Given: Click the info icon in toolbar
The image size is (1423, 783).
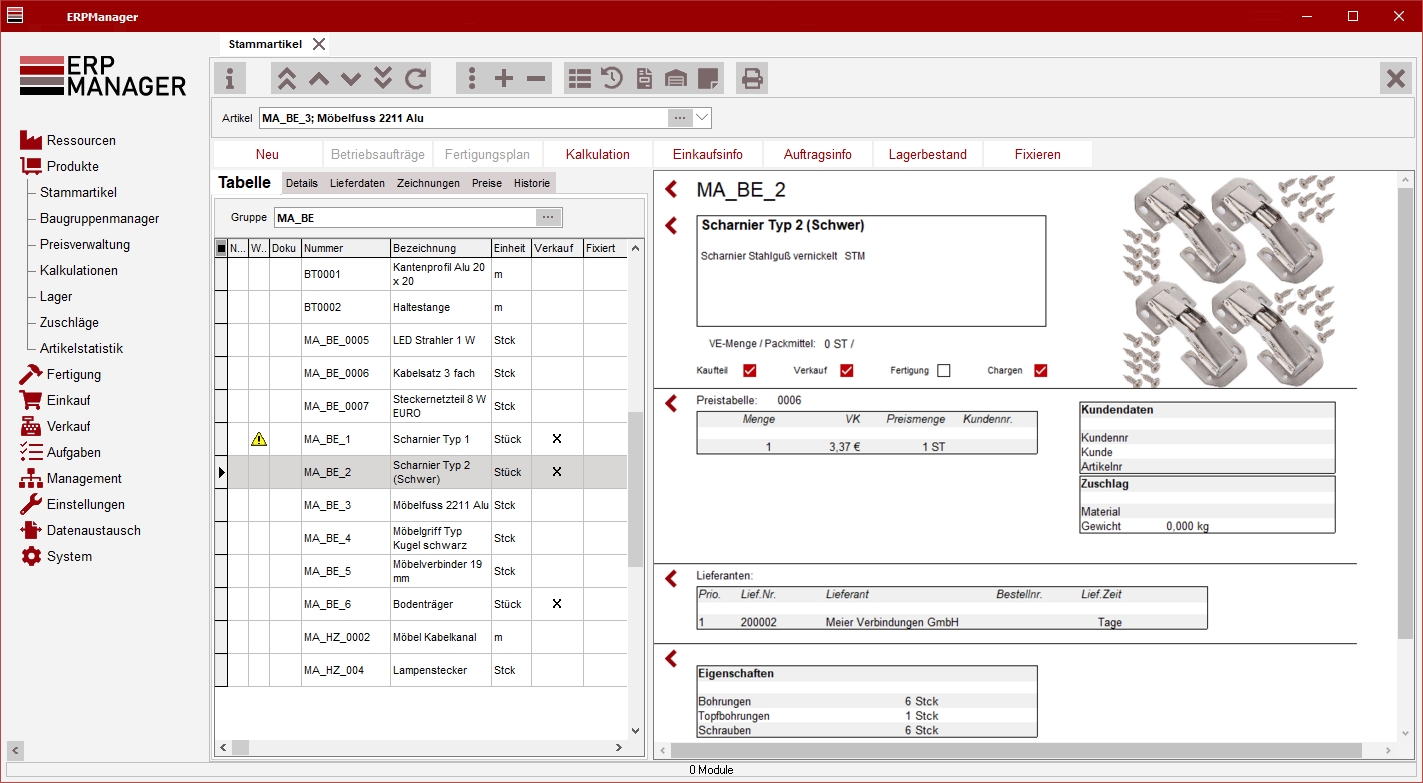Looking at the screenshot, I should [x=230, y=78].
